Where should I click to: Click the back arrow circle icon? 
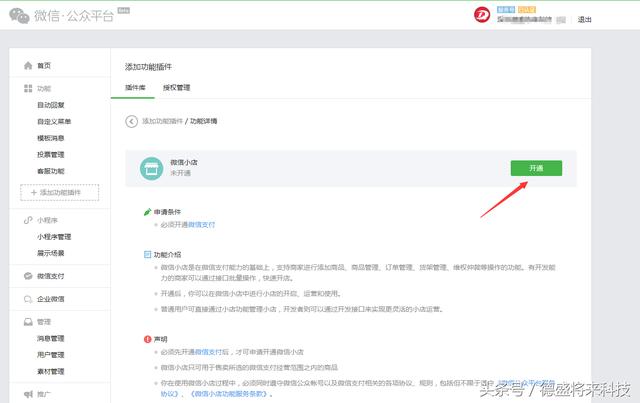click(131, 121)
